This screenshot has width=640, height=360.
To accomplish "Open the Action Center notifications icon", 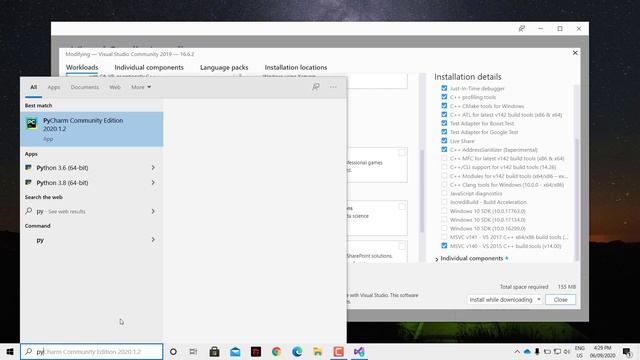I will [x=627, y=351].
